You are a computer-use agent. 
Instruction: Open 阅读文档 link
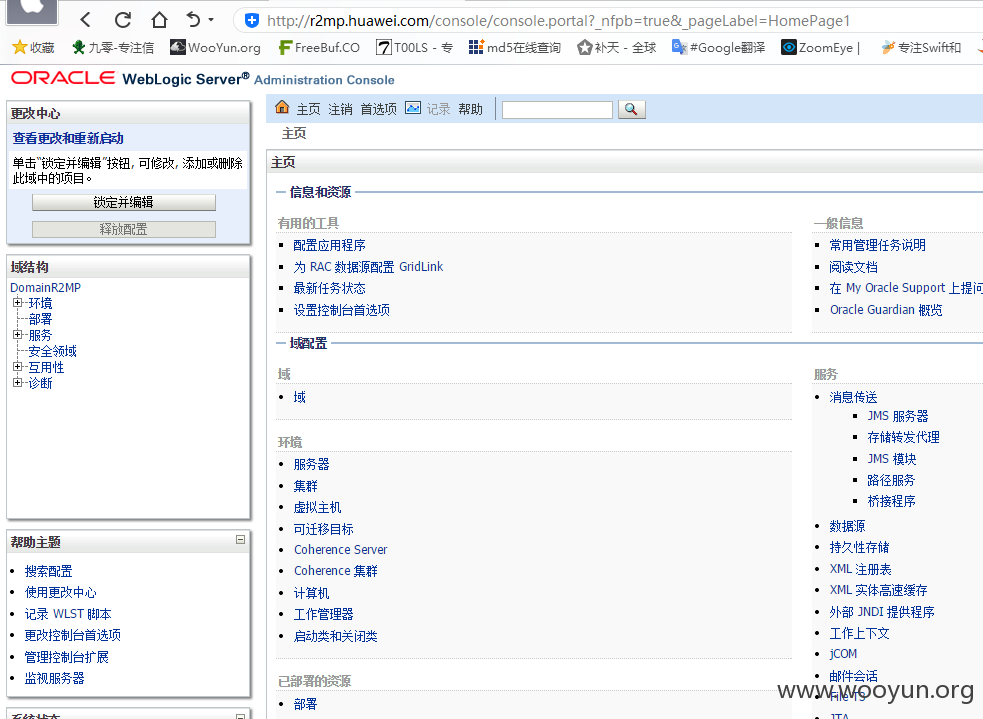point(853,267)
